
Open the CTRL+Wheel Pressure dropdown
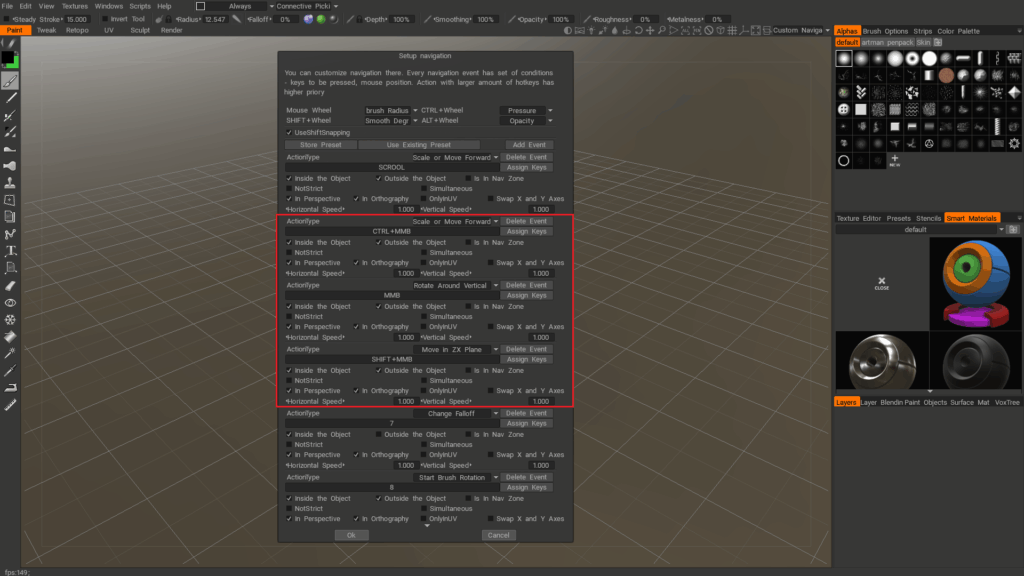click(526, 110)
